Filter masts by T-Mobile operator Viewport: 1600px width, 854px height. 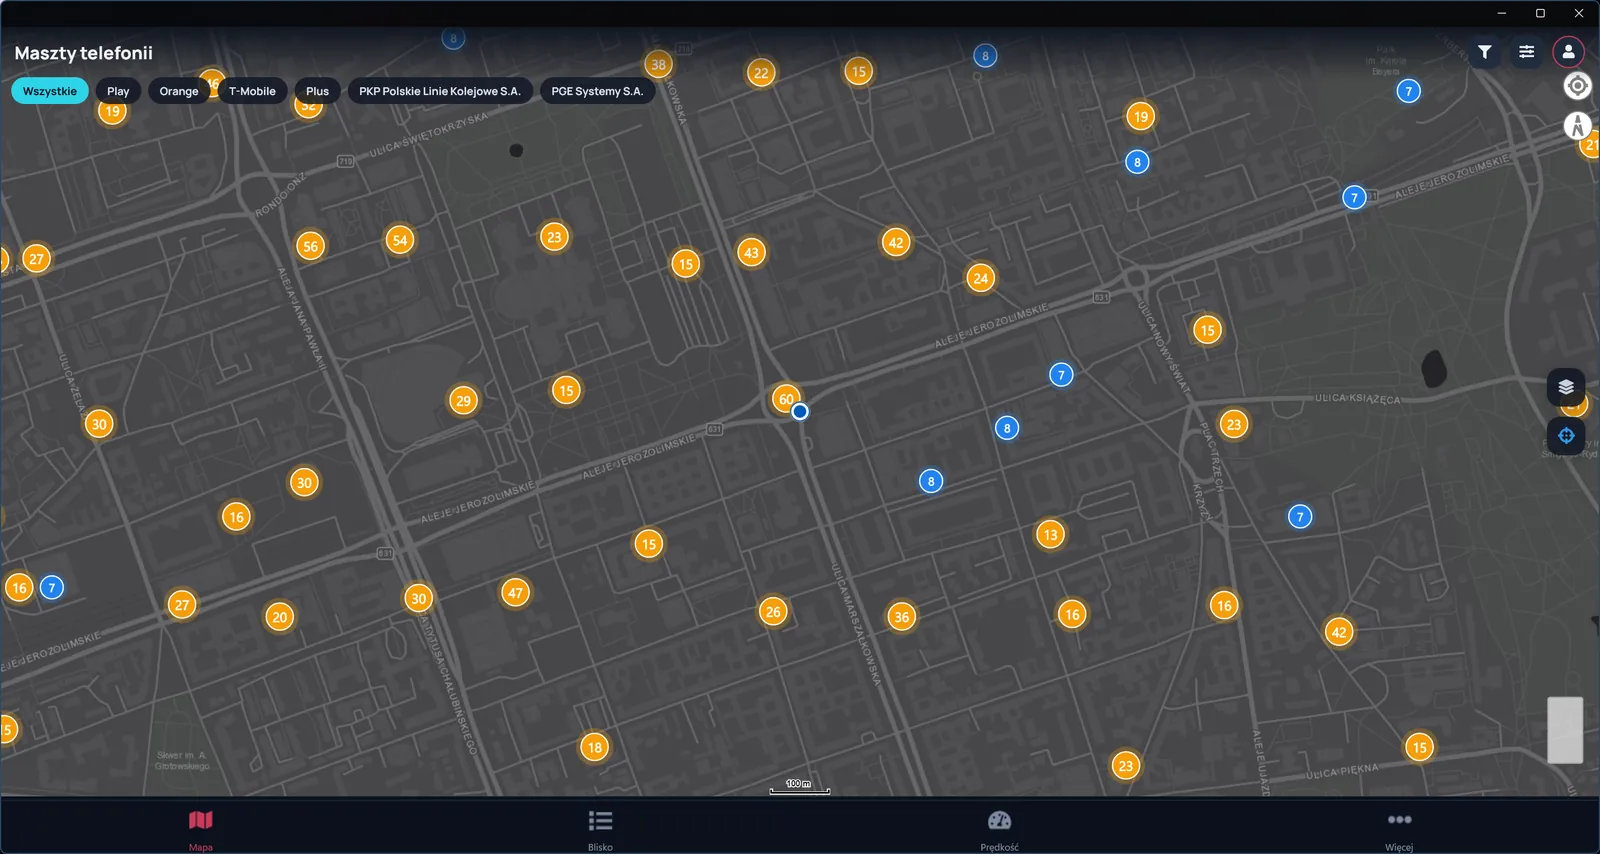[x=252, y=91]
